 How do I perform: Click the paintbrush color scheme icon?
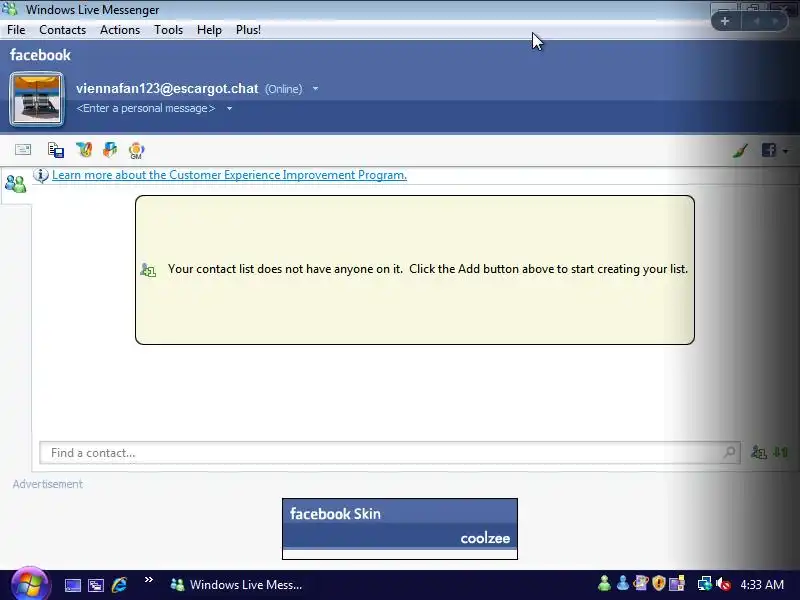click(740, 150)
